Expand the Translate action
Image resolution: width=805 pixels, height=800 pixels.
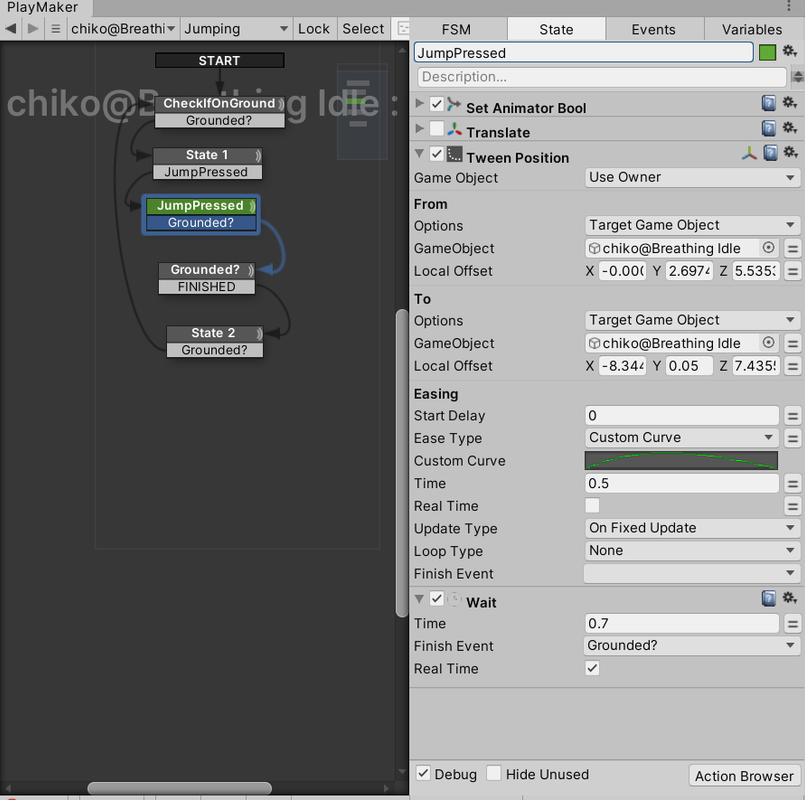[419, 128]
